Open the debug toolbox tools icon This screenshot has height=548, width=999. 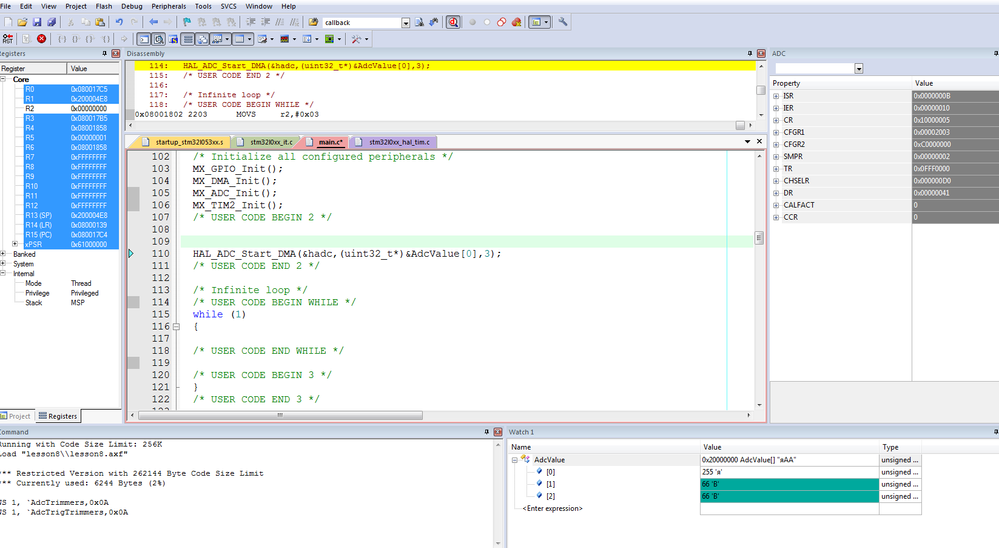356,39
